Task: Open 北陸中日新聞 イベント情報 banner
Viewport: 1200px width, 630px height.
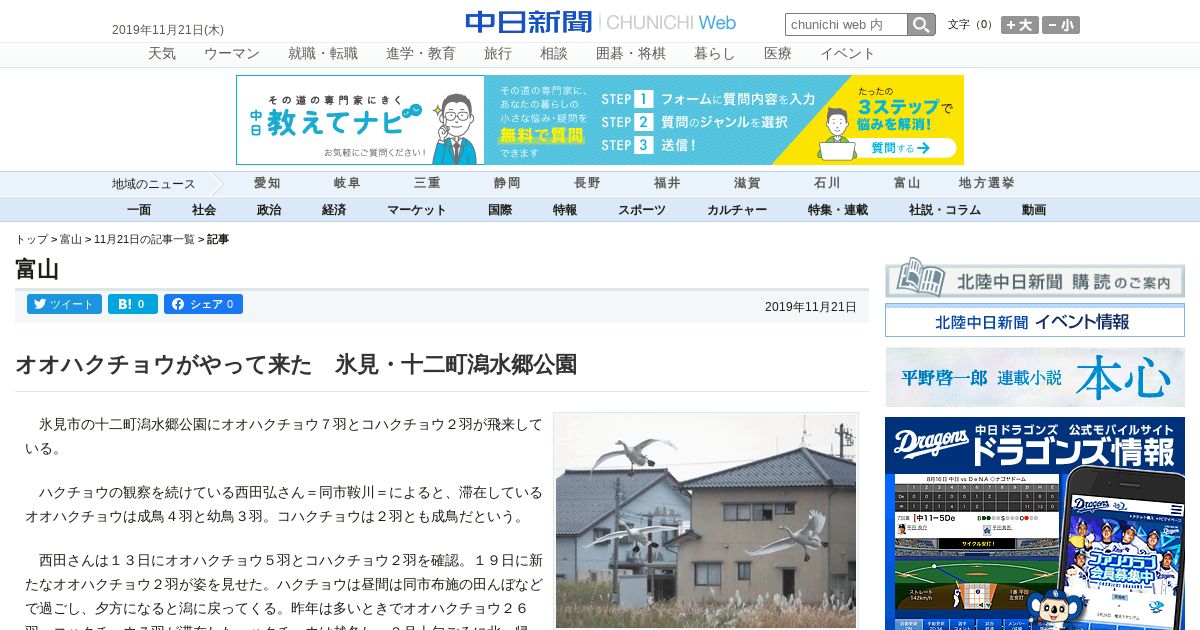Action: [1035, 321]
